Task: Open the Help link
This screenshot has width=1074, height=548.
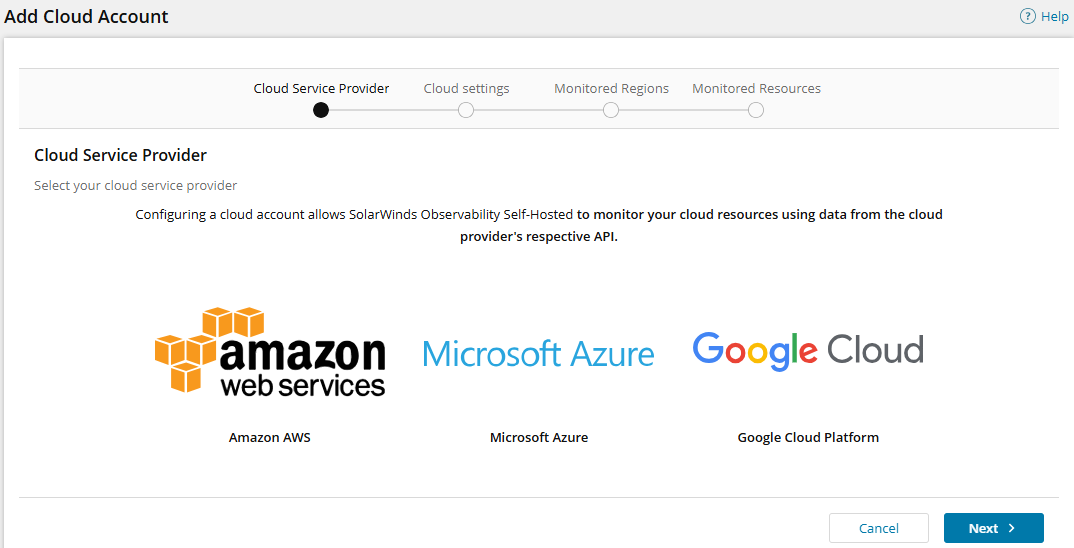Action: [1055, 17]
